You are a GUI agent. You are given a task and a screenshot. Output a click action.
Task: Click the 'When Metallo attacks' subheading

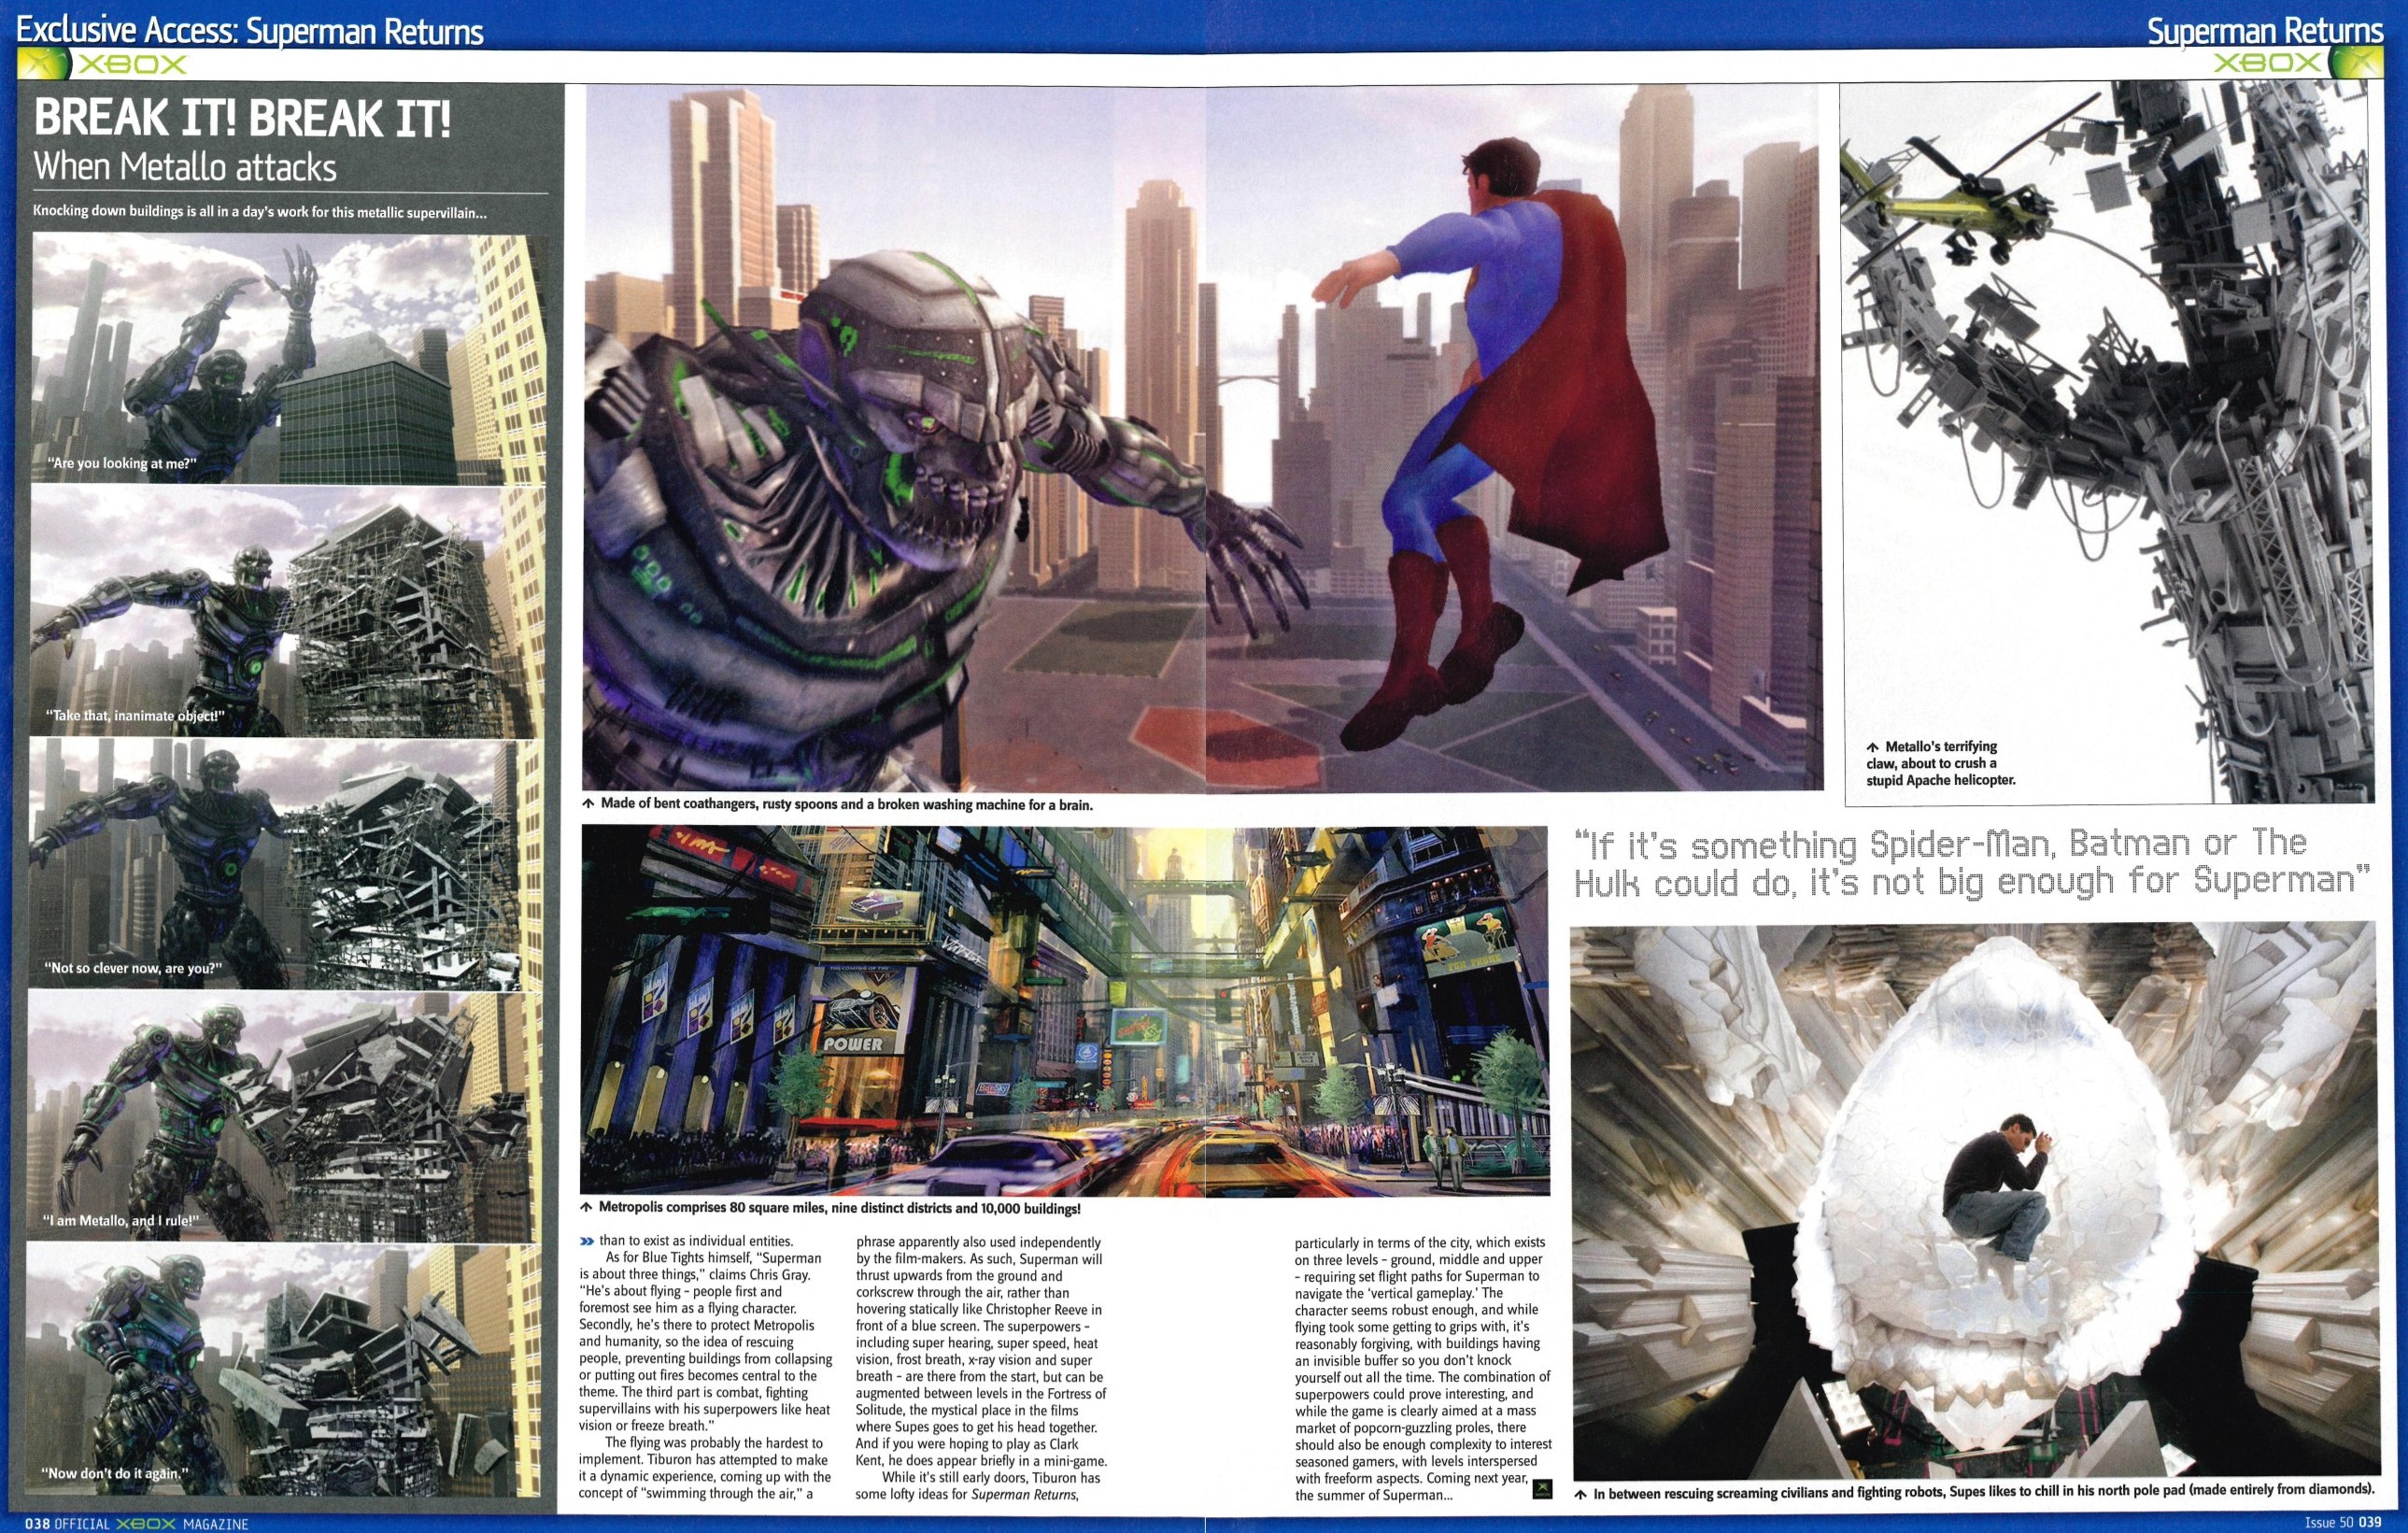tap(185, 166)
